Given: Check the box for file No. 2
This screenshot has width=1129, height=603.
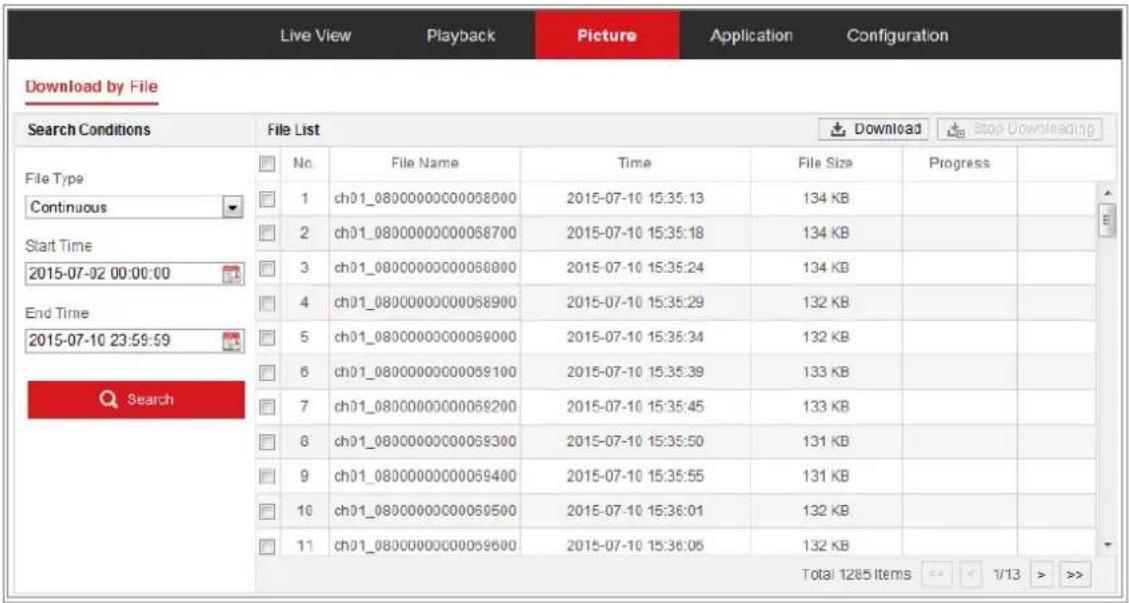Looking at the screenshot, I should pyautogui.click(x=265, y=233).
